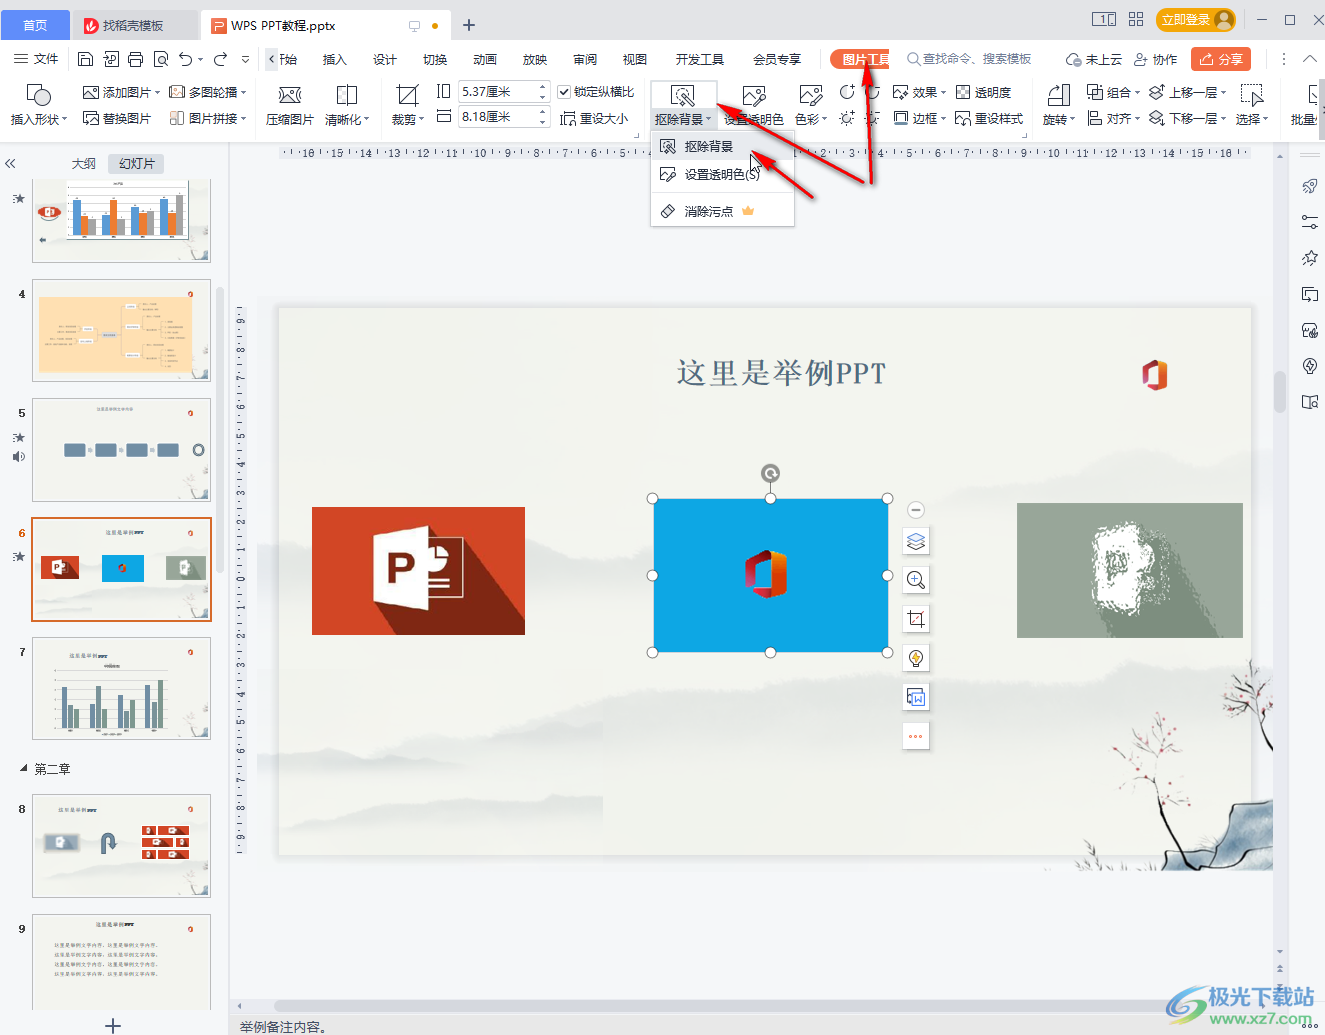Click the Rotate (旋转) icon
This screenshot has width=1325, height=1035.
click(1059, 95)
